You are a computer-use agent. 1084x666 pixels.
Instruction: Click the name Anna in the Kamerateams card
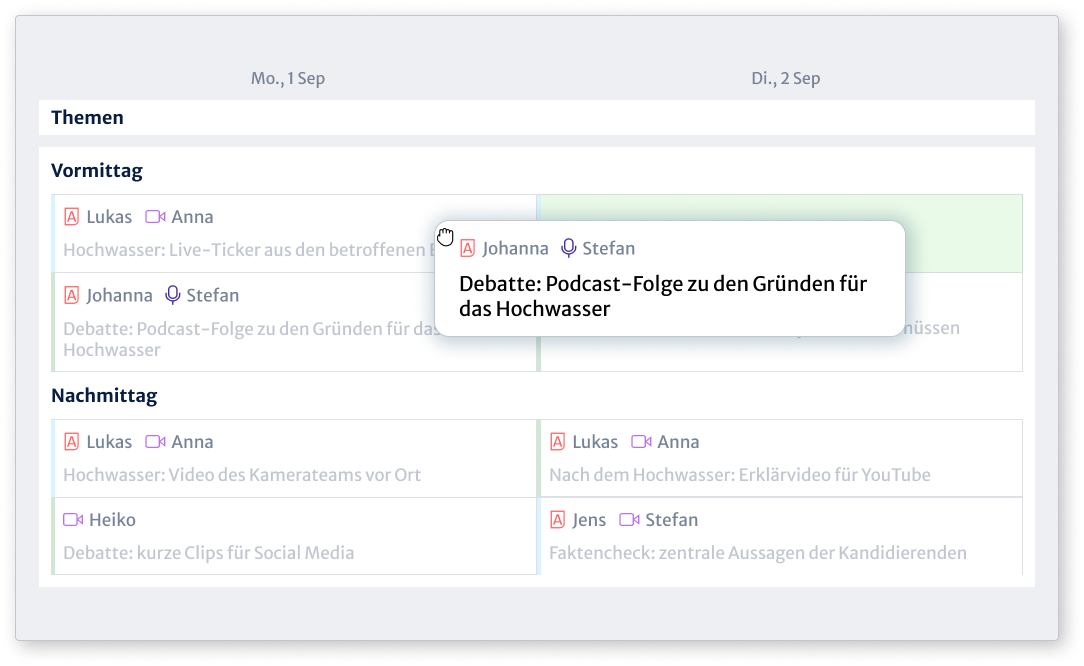pos(192,441)
